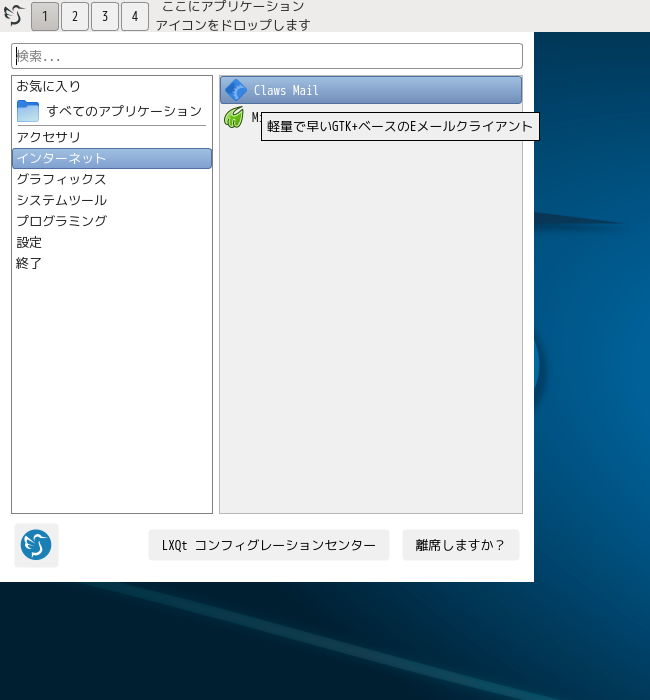Click the green leaf application icon

[234, 117]
